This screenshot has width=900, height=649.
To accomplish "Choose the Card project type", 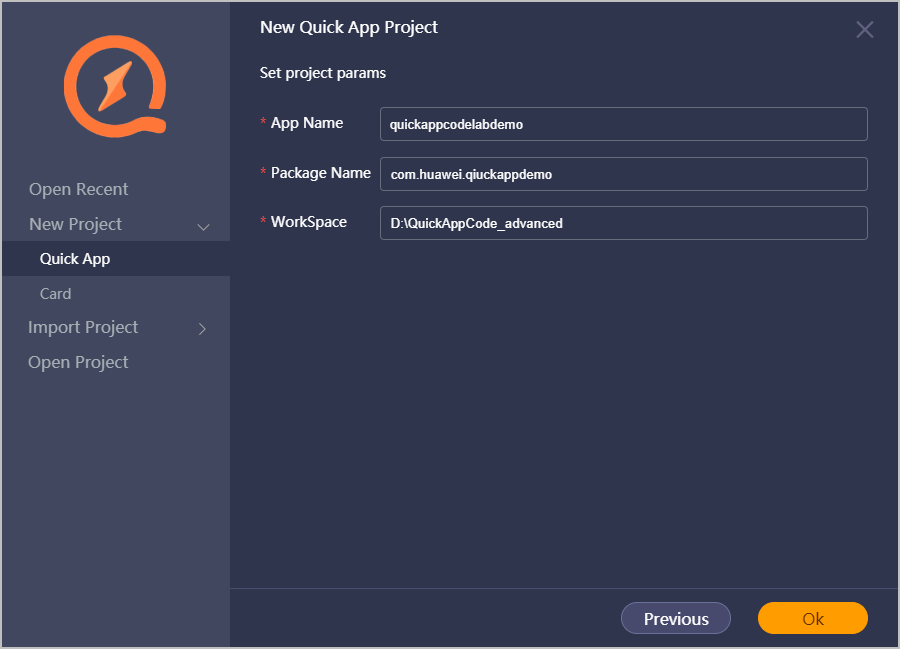I will click(x=56, y=294).
